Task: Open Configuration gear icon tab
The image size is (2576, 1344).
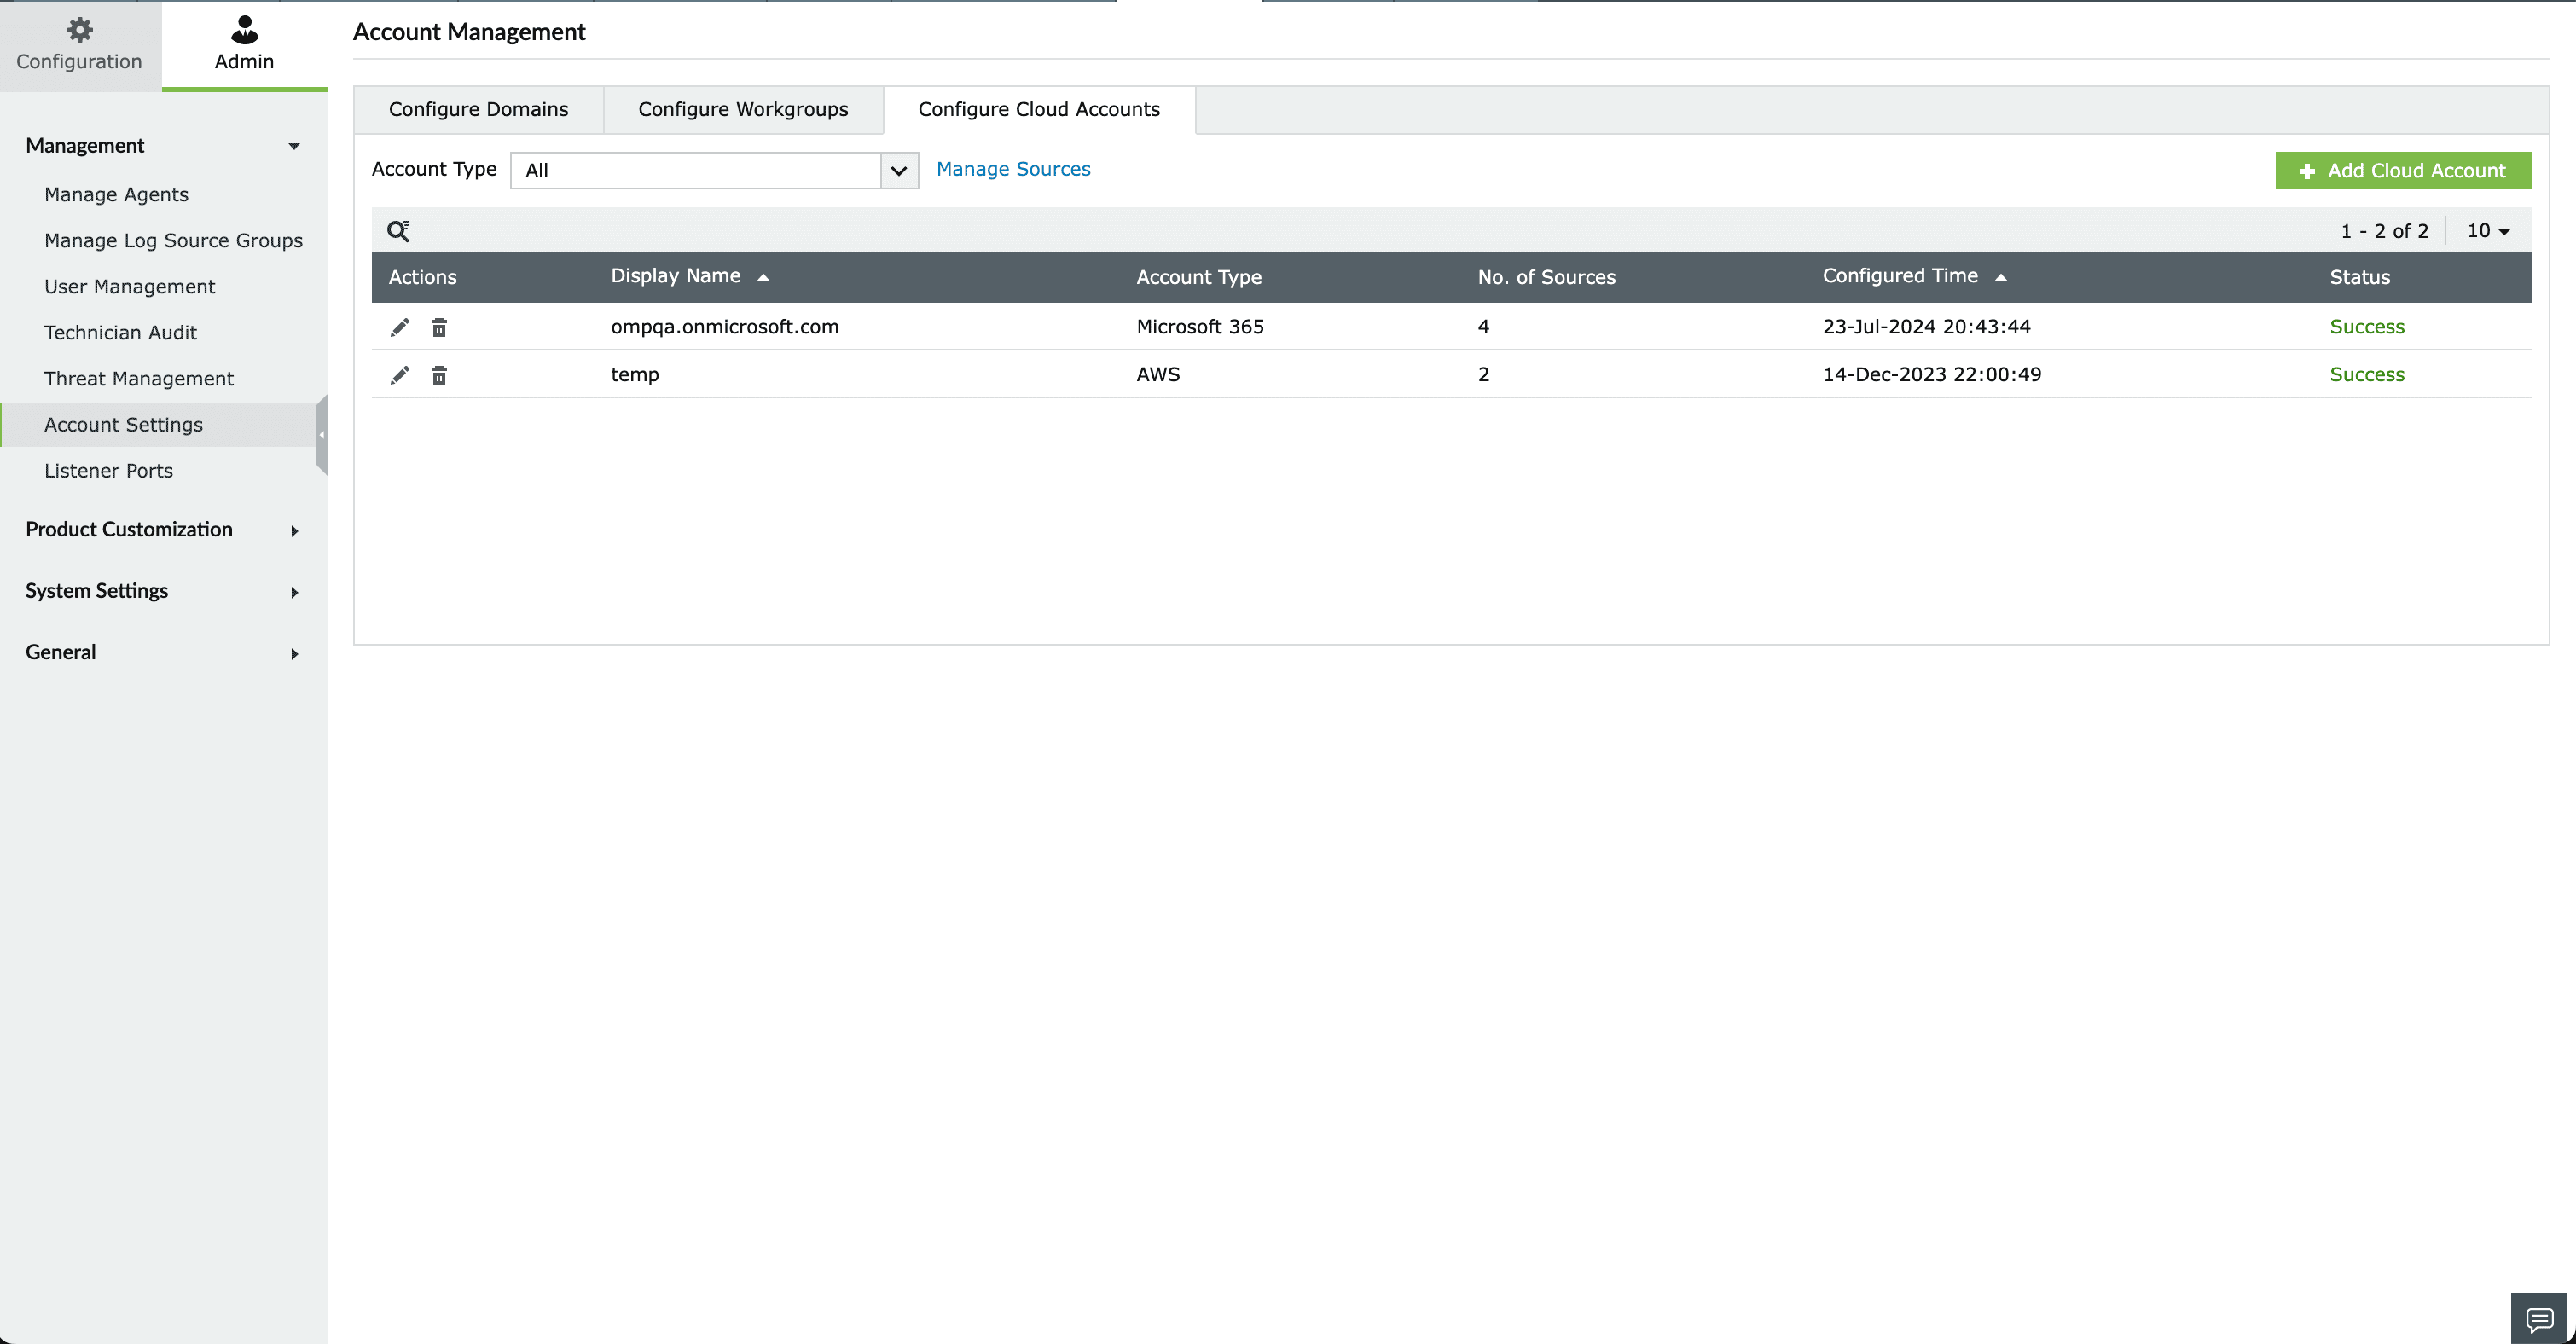Action: pos(79,44)
